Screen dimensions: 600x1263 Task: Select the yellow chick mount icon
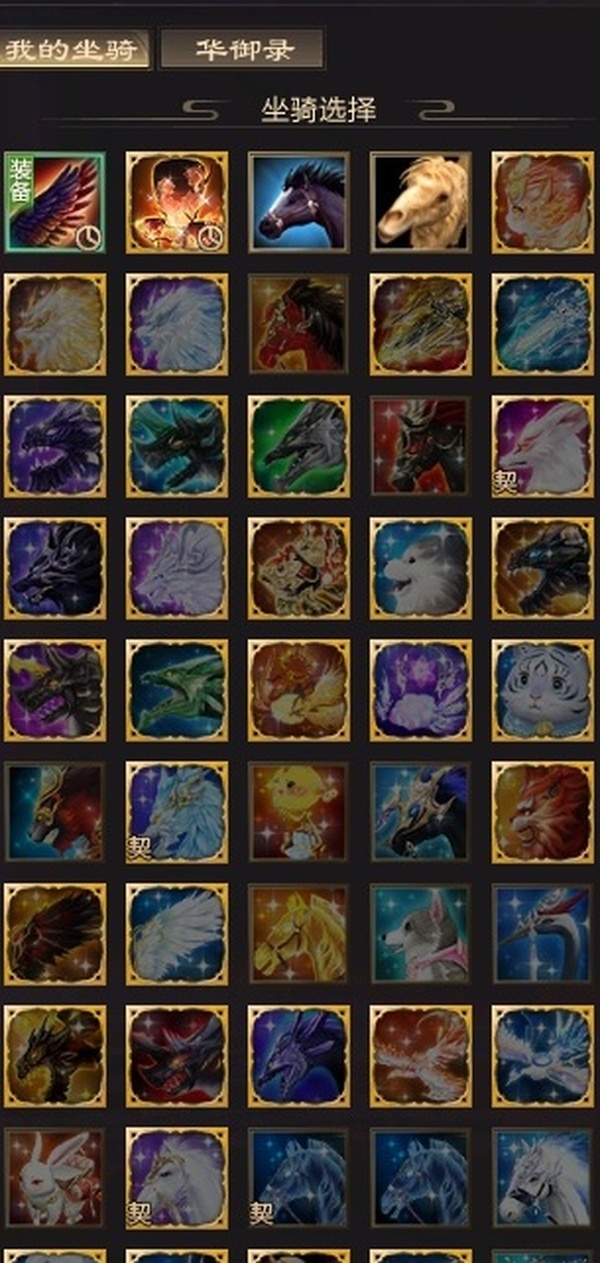point(298,812)
